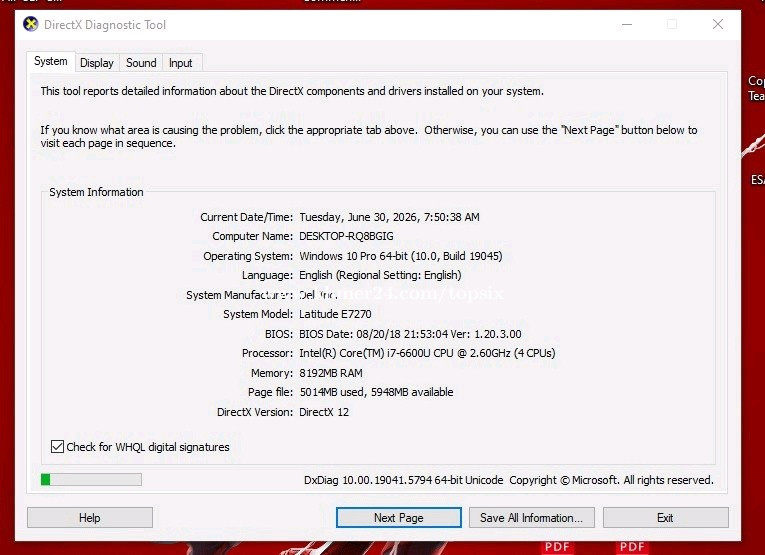Open the Sound tab
Screen dimensions: 765x555
coord(141,63)
